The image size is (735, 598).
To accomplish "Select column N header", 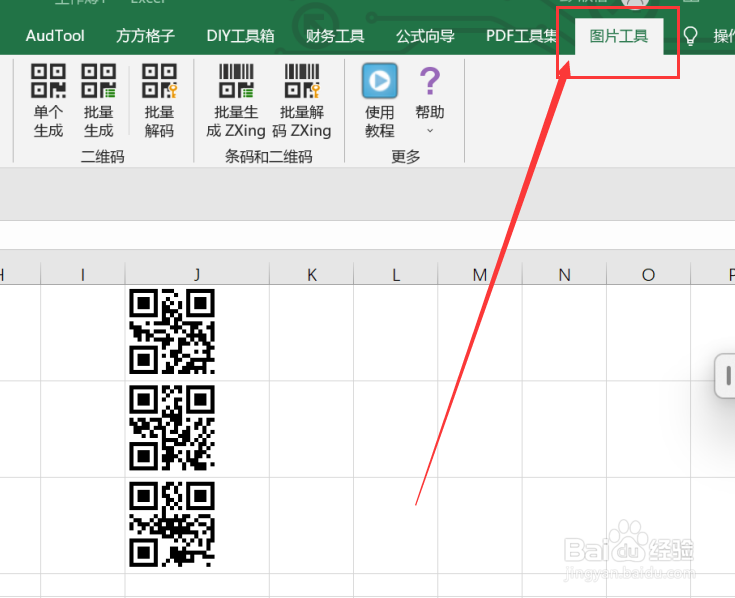I will tap(564, 274).
